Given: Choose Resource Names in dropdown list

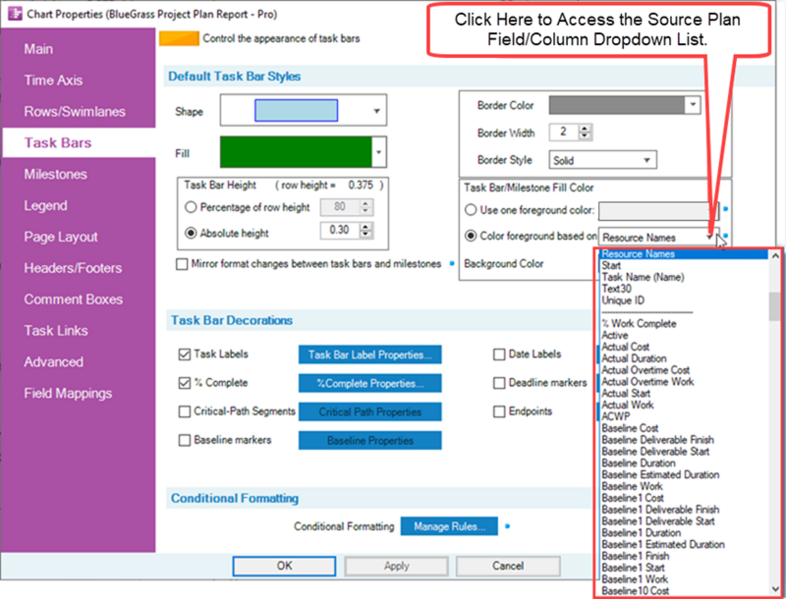Looking at the screenshot, I should tap(684, 254).
